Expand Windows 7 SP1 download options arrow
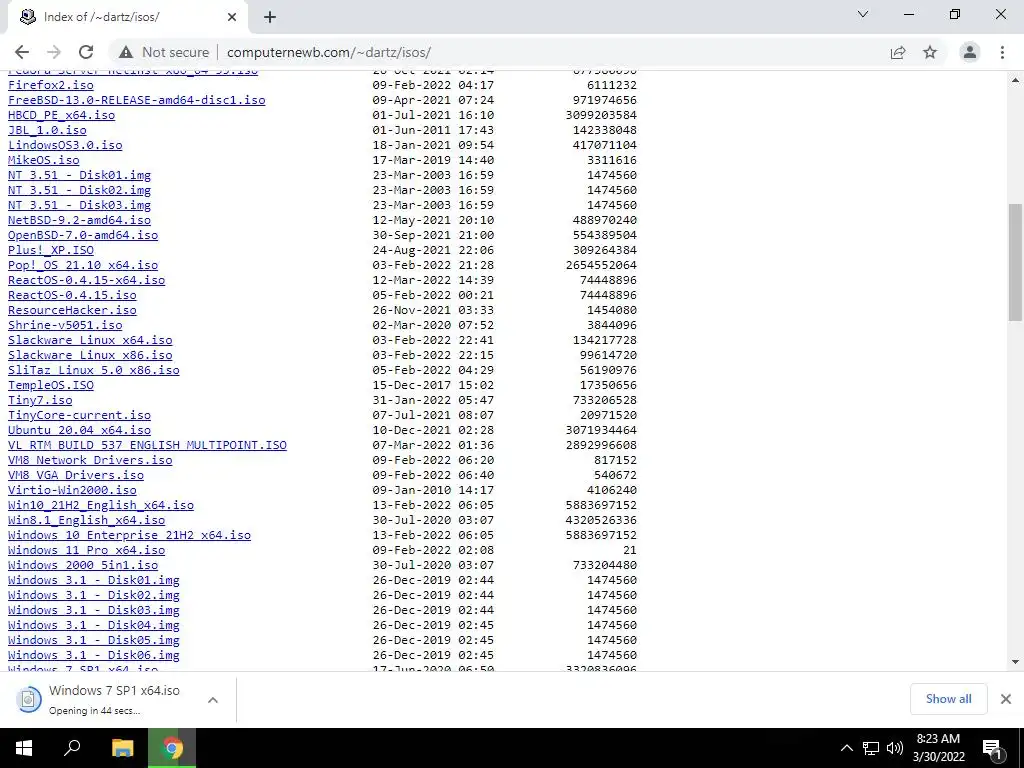Viewport: 1024px width, 768px height. tap(213, 700)
